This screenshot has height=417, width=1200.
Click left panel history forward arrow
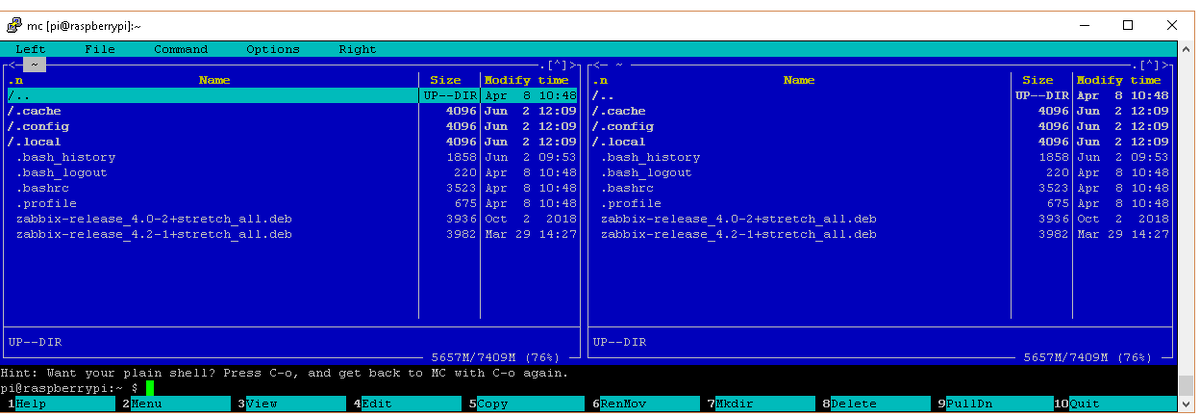(574, 65)
